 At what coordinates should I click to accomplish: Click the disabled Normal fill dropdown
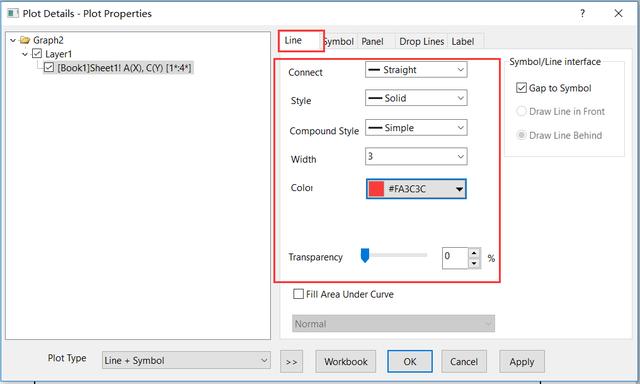pos(393,324)
